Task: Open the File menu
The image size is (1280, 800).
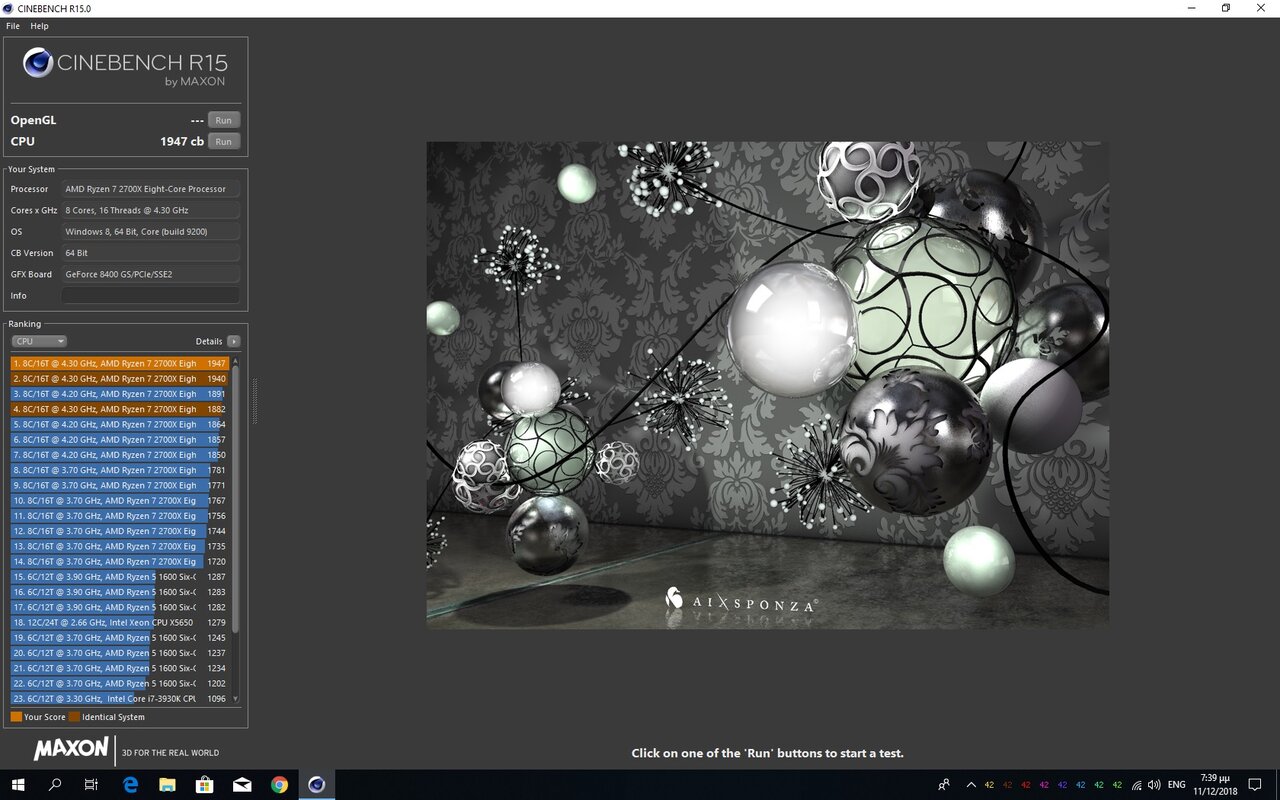Action: pos(13,26)
